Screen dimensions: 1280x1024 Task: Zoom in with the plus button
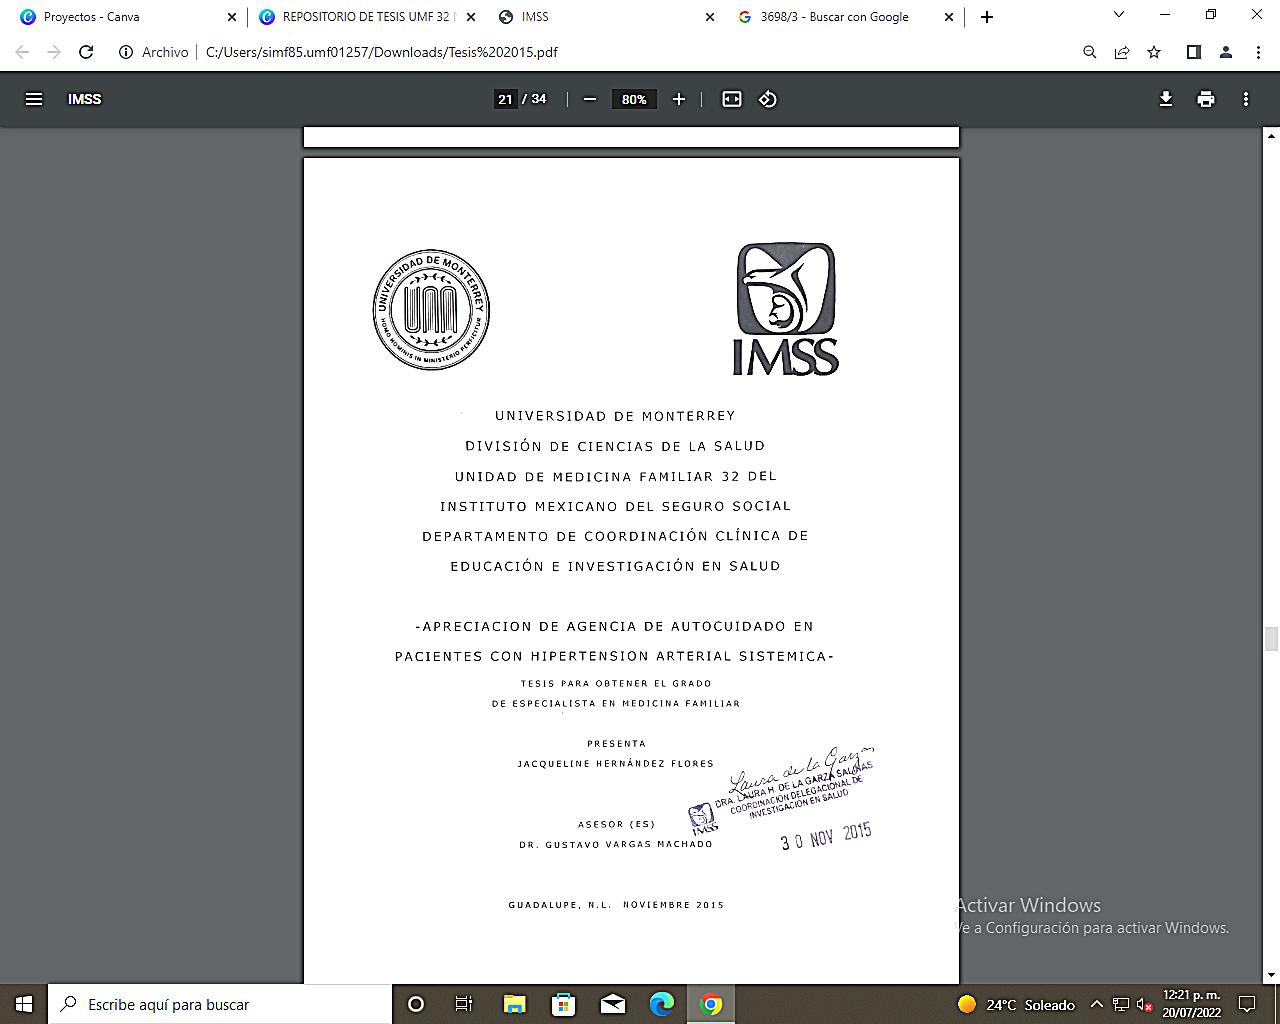pos(679,99)
